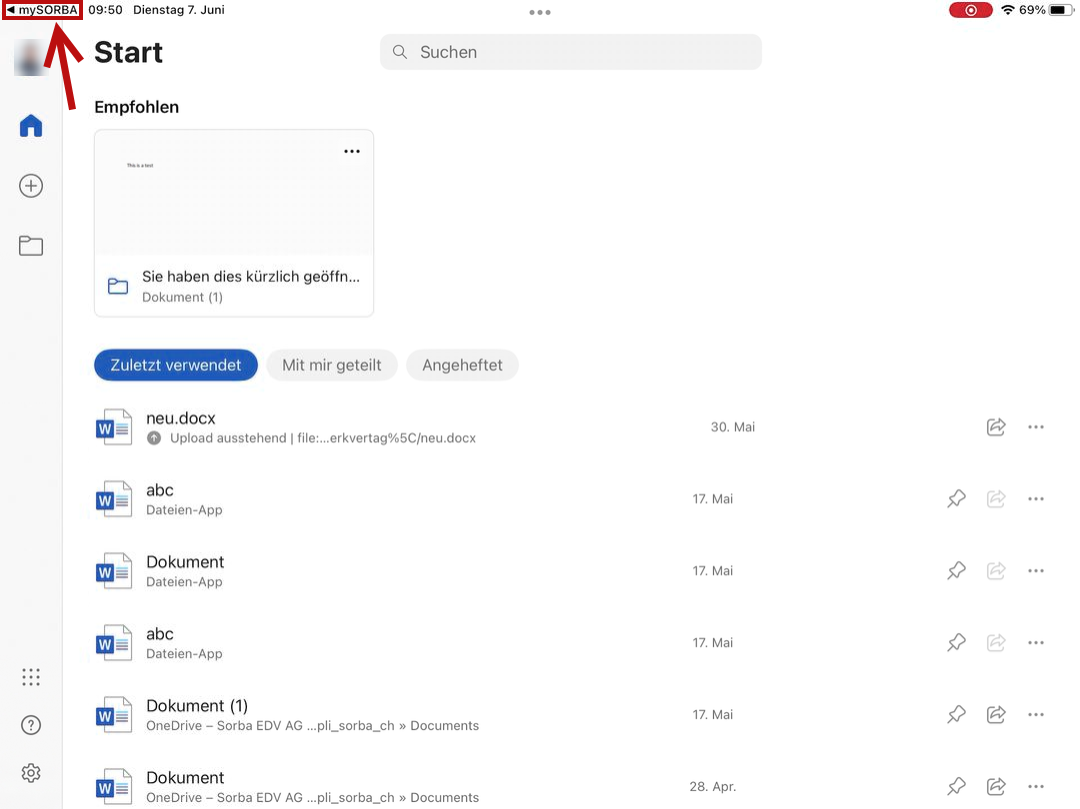Screen dimensions: 1080x809
Task: Pin the first abc document
Action: point(956,498)
